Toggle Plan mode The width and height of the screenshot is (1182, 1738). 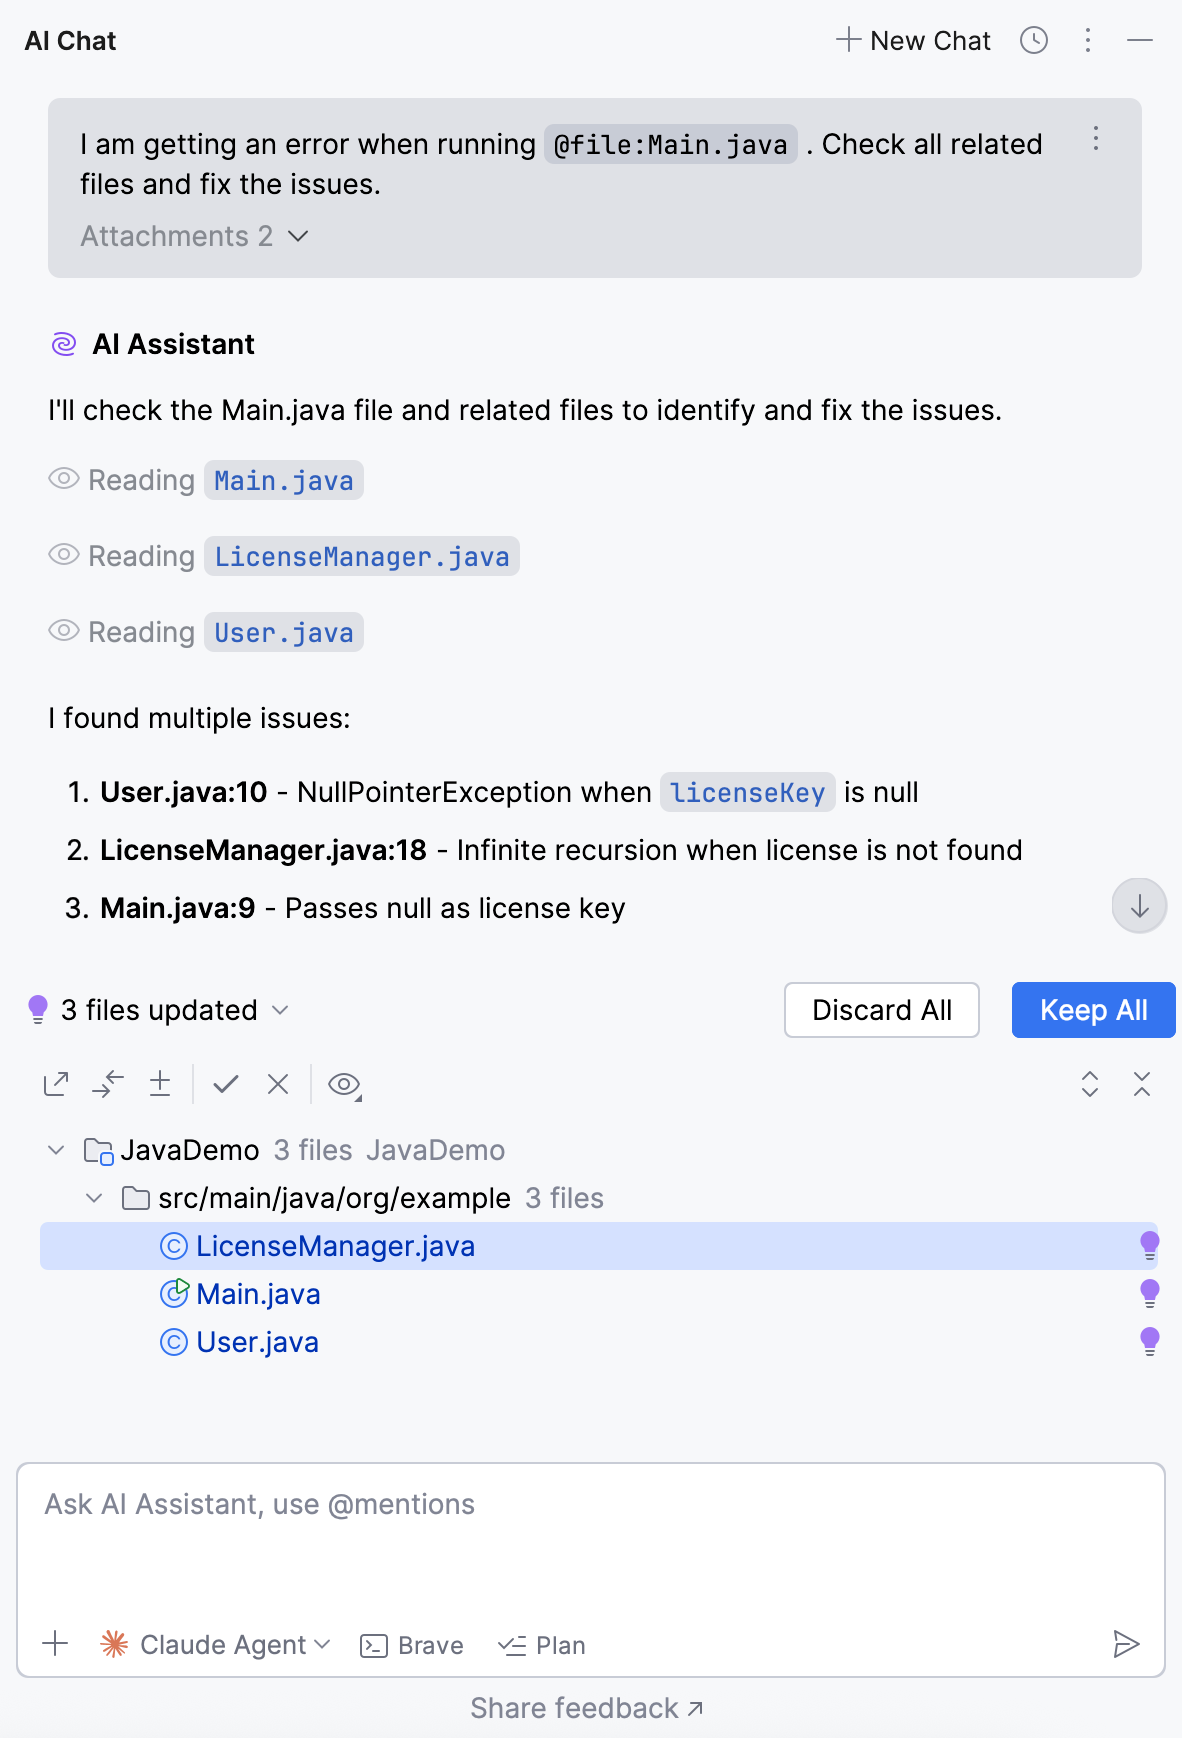pos(542,1645)
